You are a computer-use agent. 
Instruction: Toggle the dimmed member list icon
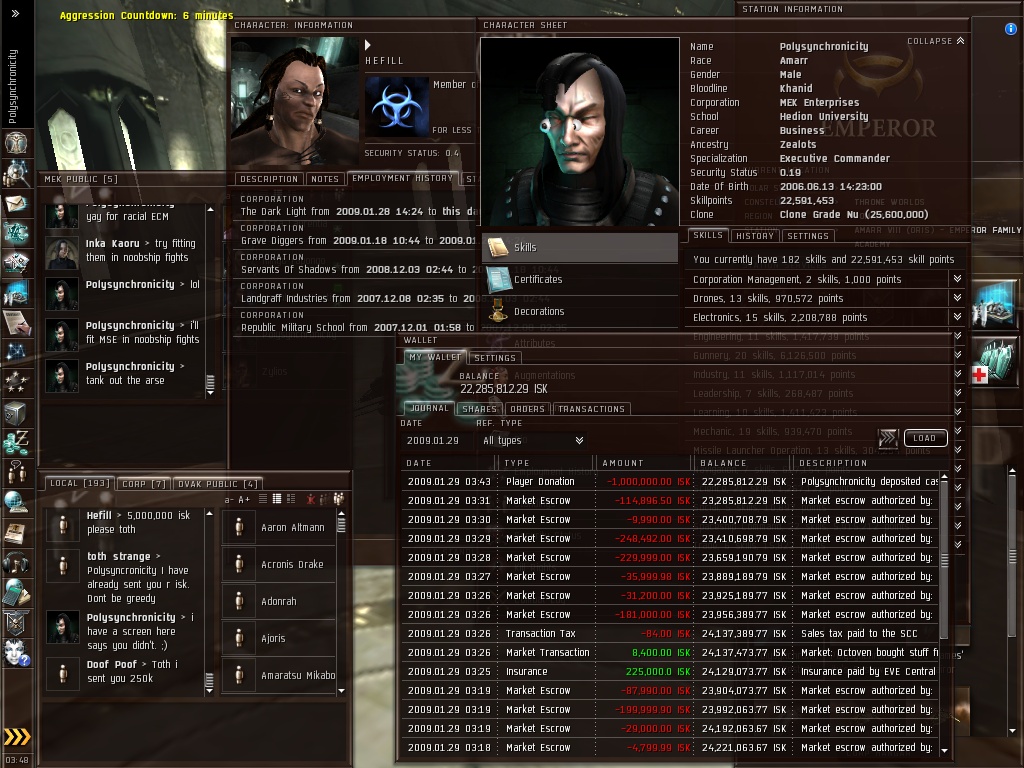[x=325, y=499]
